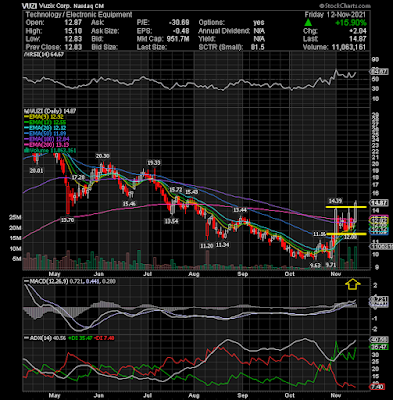Viewport: 393px width, 400px height.
Task: Click the Options value yes
Action: [259, 23]
